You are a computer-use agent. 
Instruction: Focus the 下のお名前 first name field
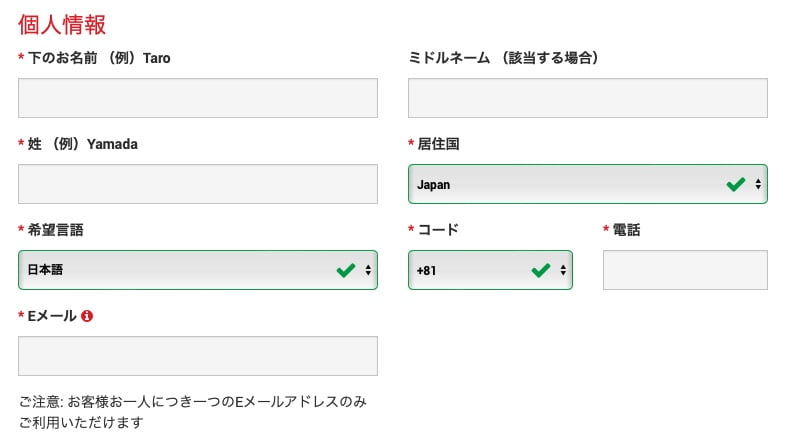(x=198, y=98)
